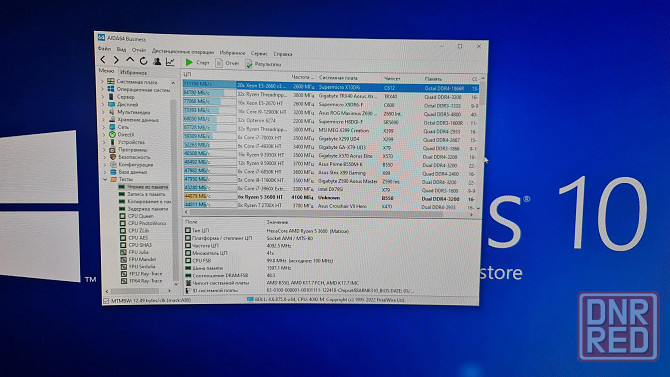Click the Отчёт document icon in toolbar
The width and height of the screenshot is (670, 377).
point(219,63)
